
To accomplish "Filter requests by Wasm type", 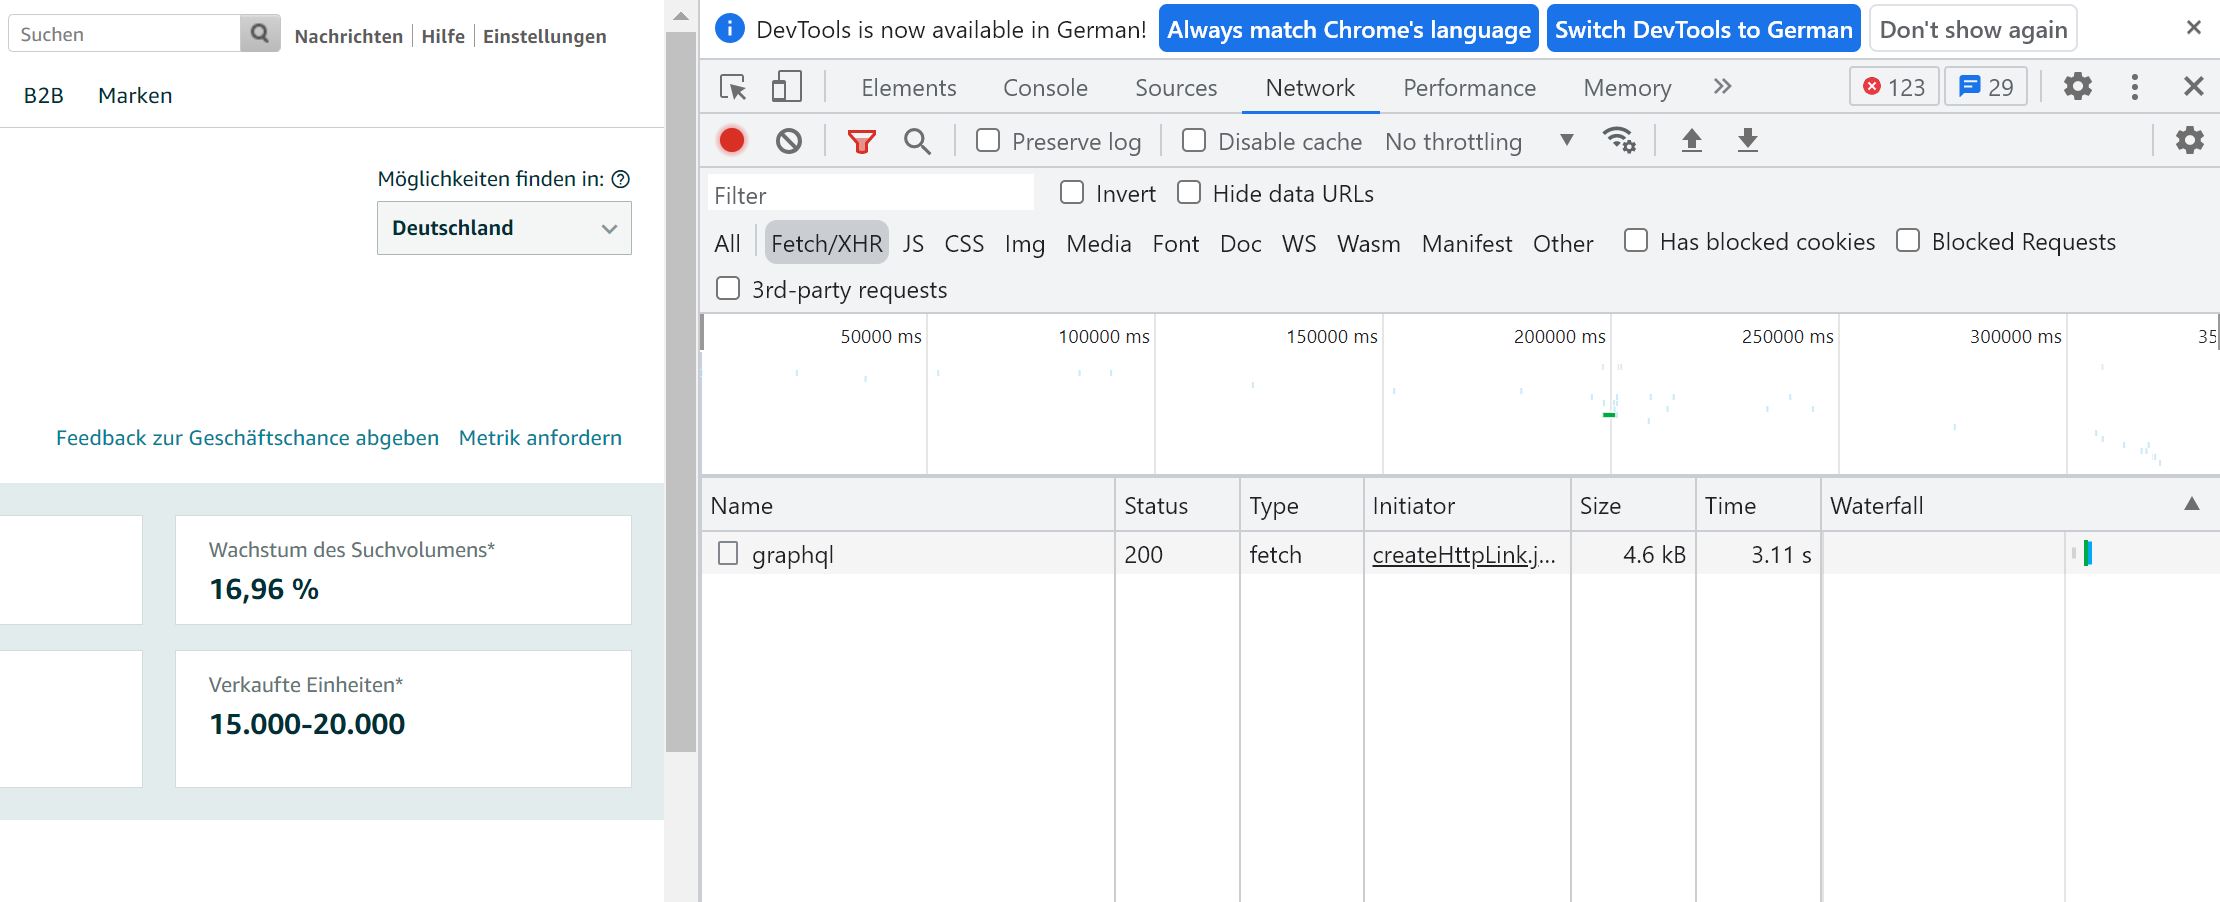I will [x=1368, y=243].
